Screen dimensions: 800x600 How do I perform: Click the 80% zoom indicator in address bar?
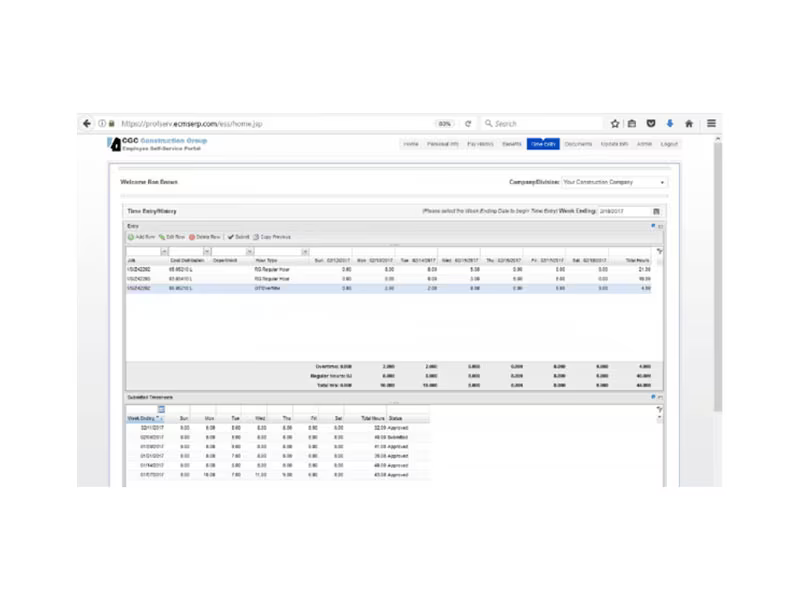pos(445,123)
